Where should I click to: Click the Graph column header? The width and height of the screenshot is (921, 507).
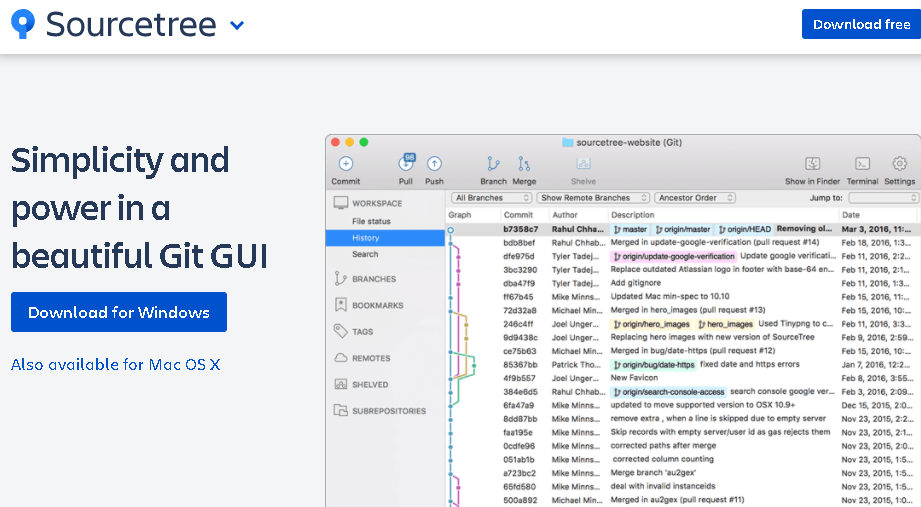coord(459,215)
